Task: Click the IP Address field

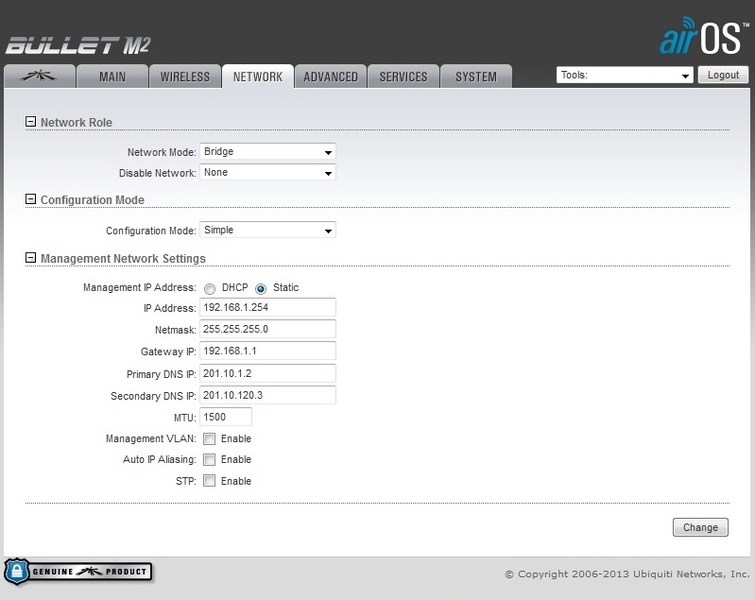Action: (268, 307)
